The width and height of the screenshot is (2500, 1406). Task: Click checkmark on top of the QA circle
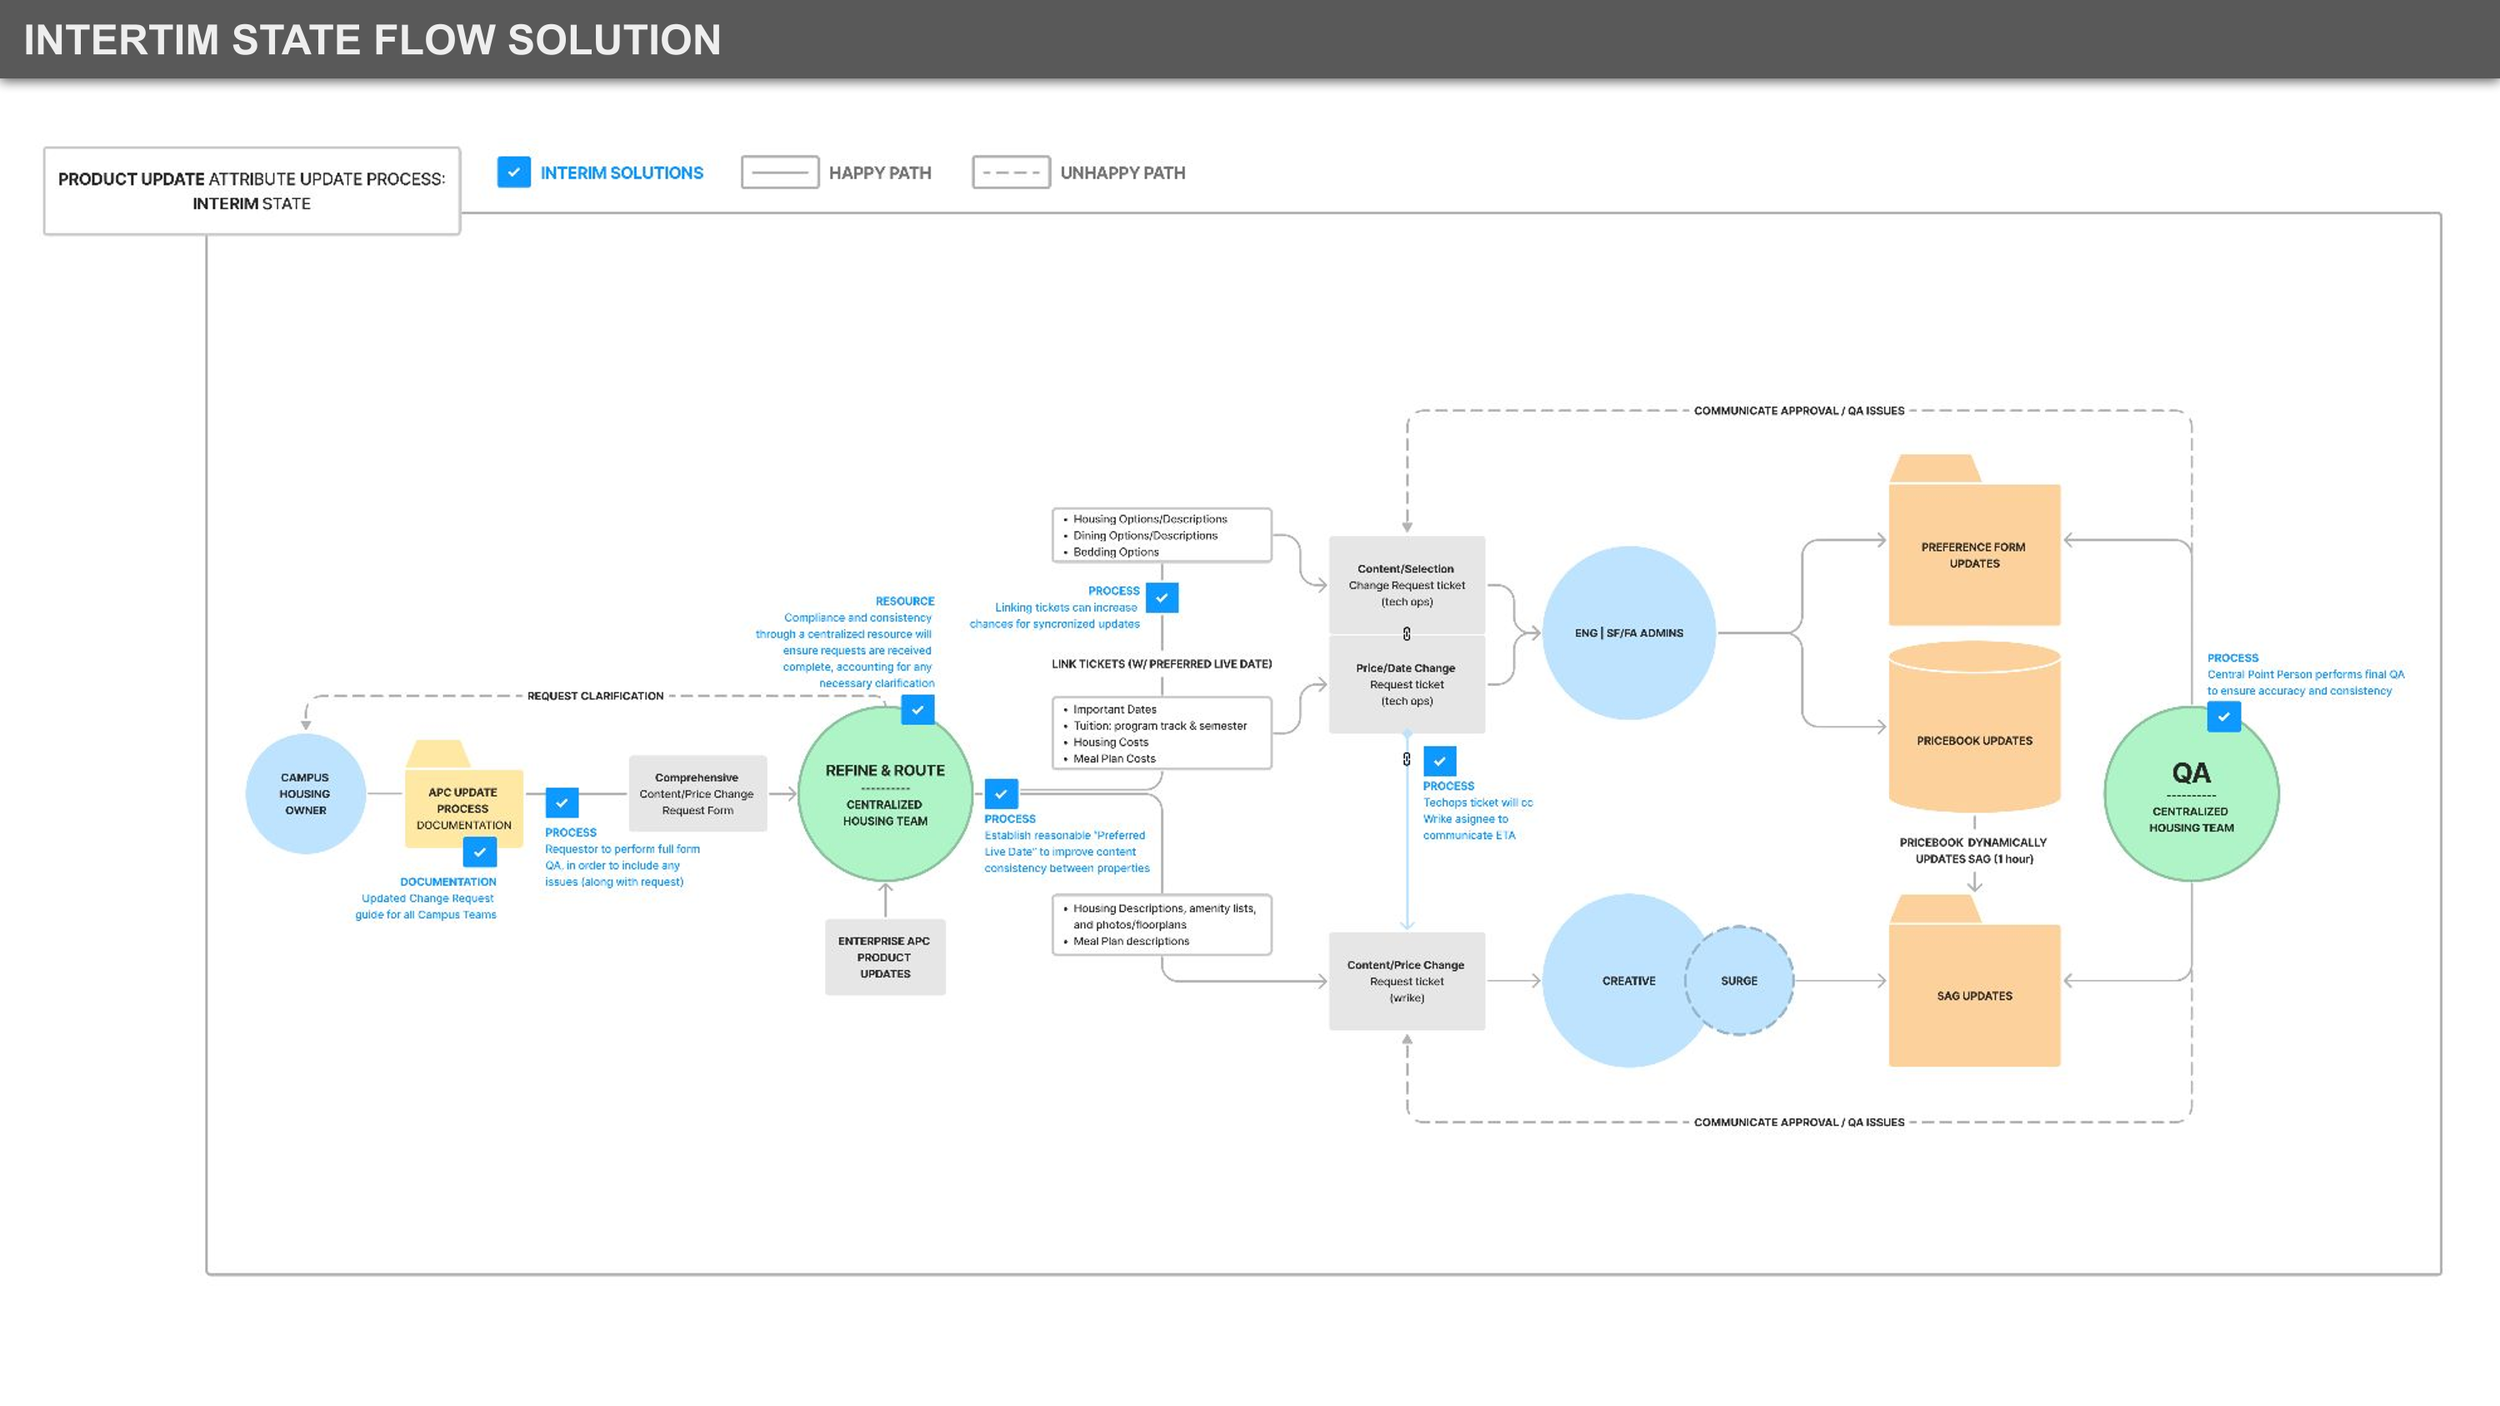(x=2224, y=717)
